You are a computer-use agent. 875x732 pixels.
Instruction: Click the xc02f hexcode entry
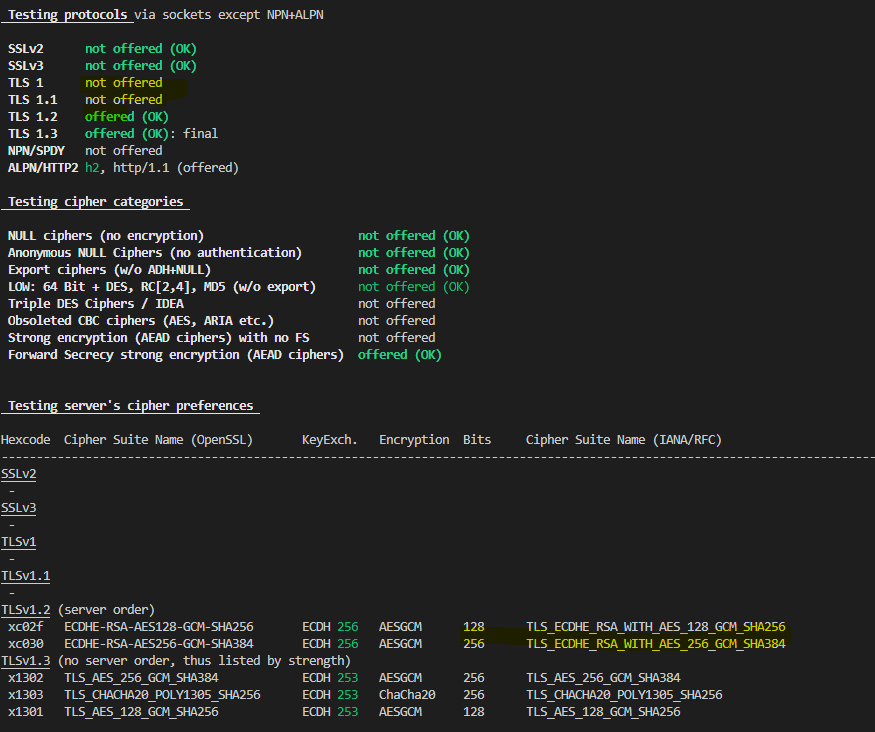[x=25, y=626]
